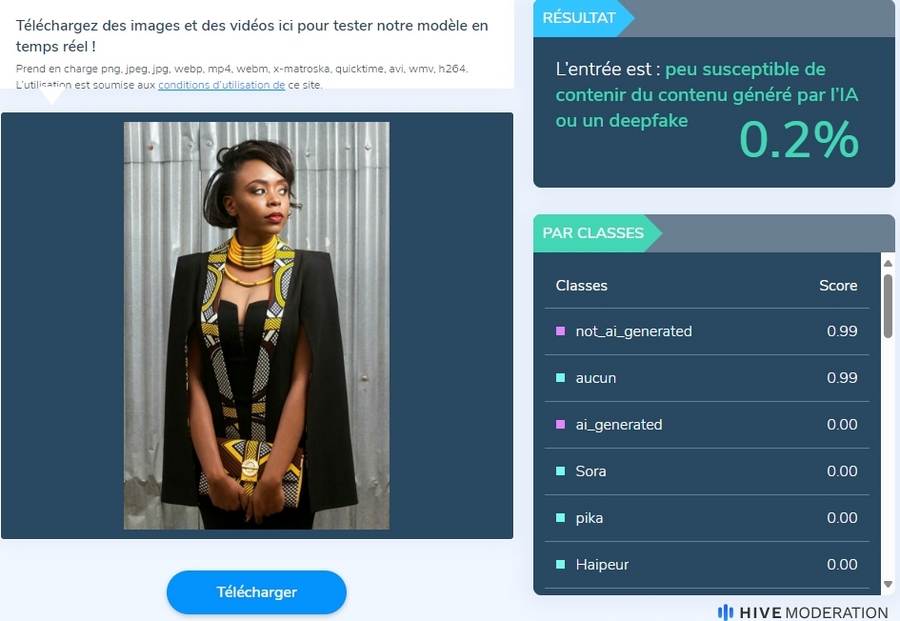
Task: Click the pink swatch beside ai_generated
Action: point(561,425)
